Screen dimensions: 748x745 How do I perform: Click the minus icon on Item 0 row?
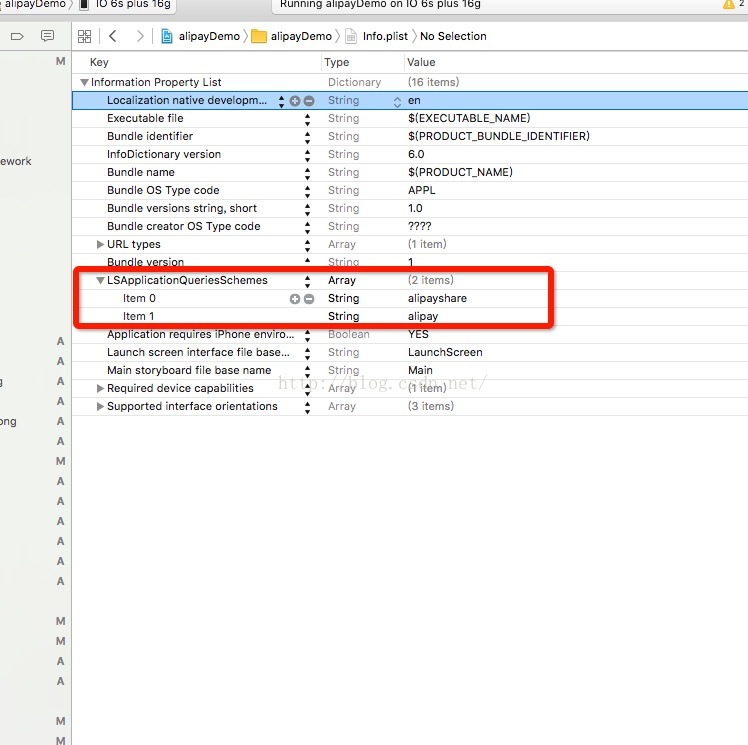click(x=309, y=299)
